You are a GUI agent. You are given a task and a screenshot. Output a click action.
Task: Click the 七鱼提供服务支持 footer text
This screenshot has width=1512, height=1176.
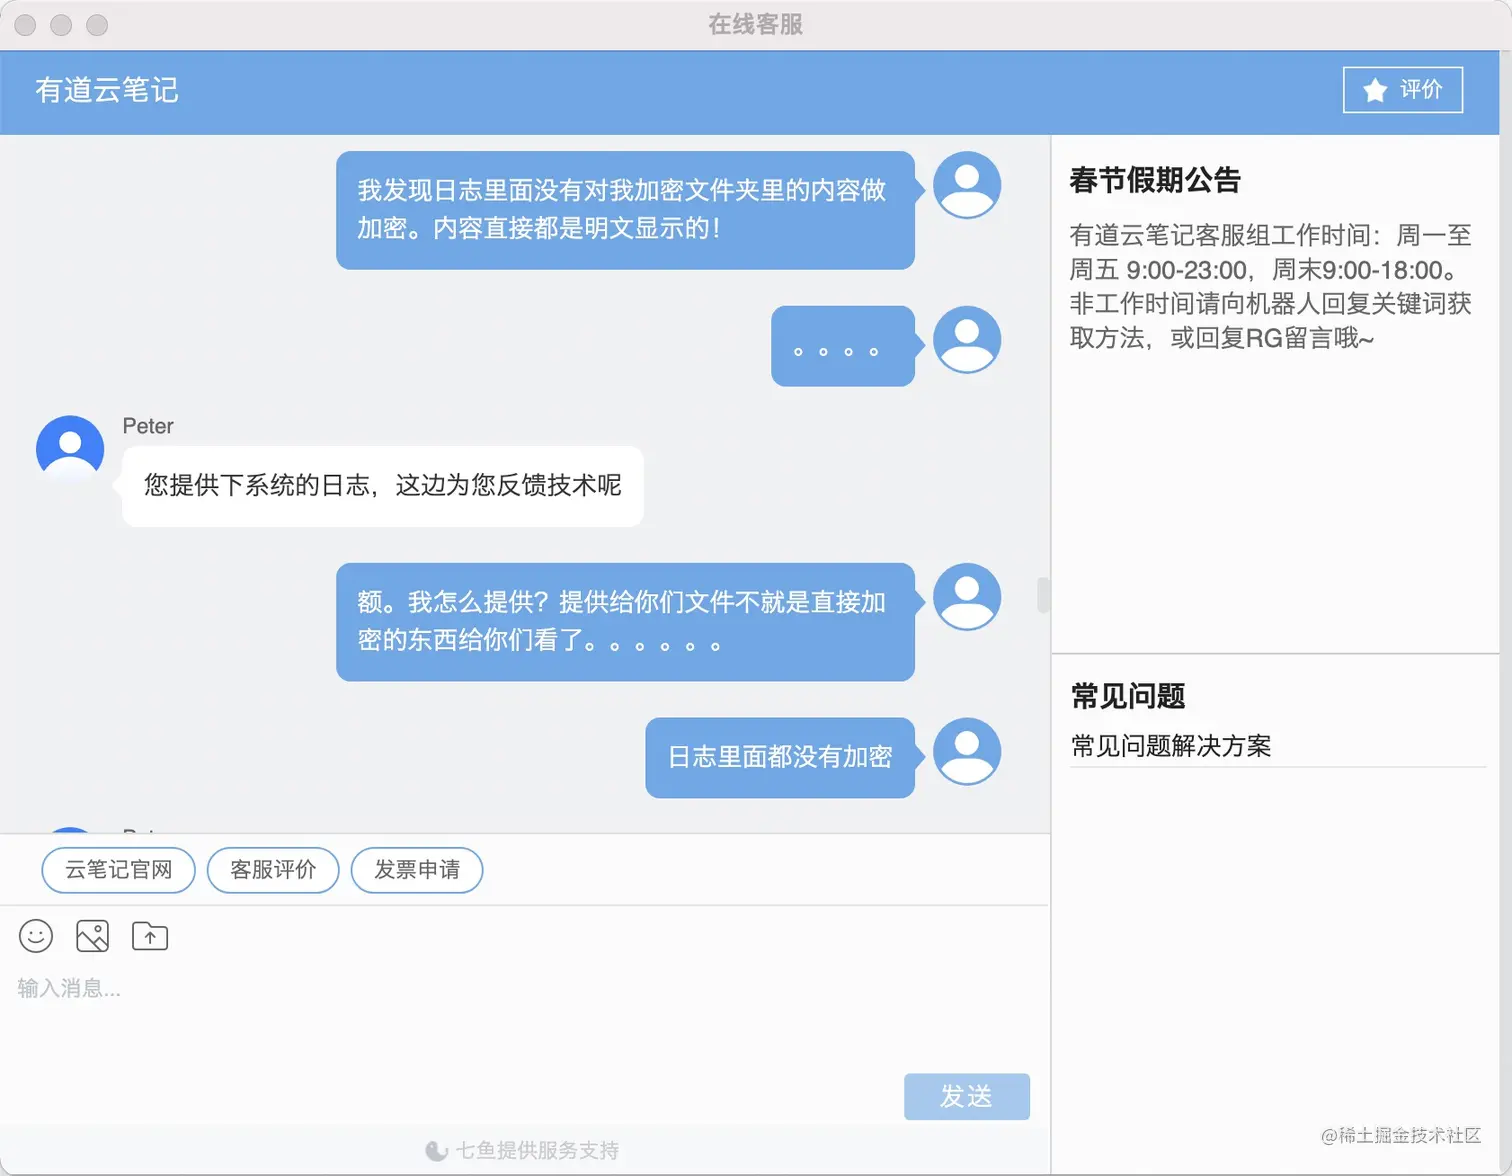click(x=537, y=1151)
